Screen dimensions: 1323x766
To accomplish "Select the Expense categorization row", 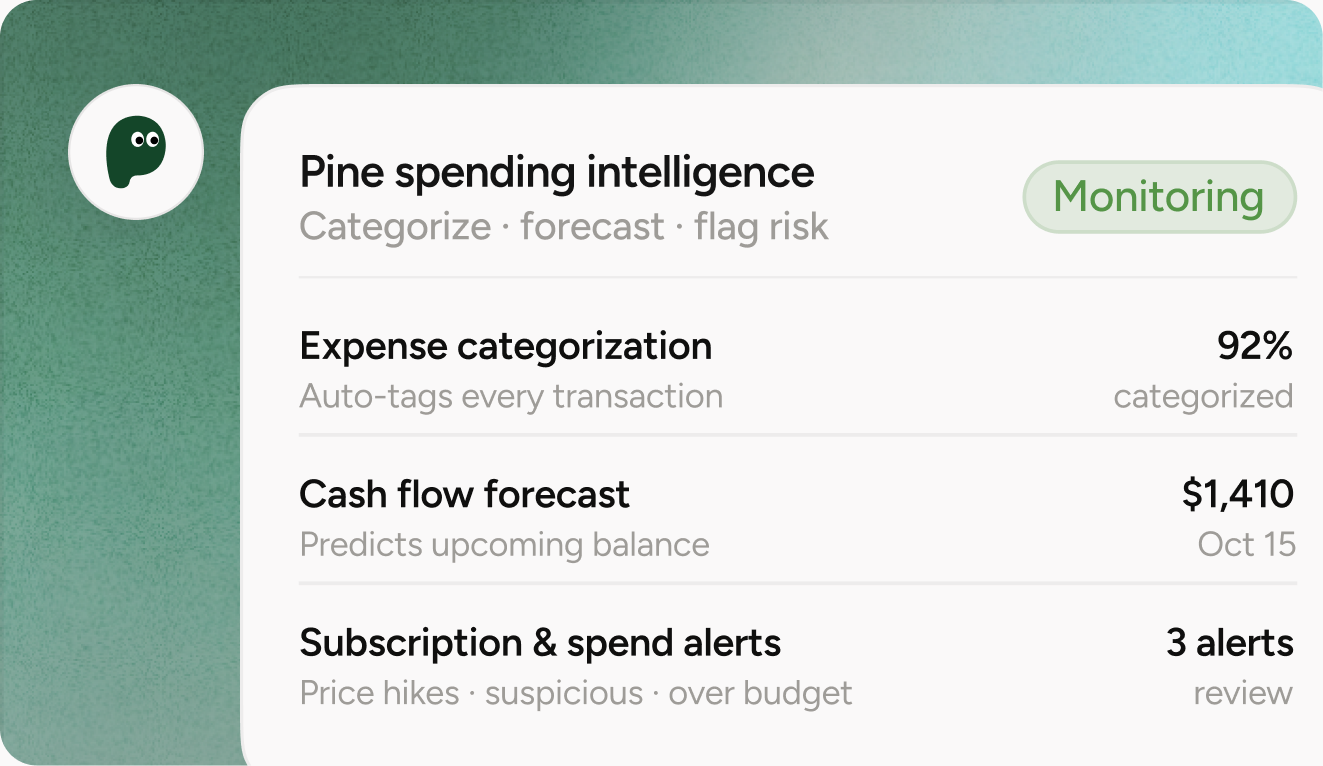I will coord(797,369).
